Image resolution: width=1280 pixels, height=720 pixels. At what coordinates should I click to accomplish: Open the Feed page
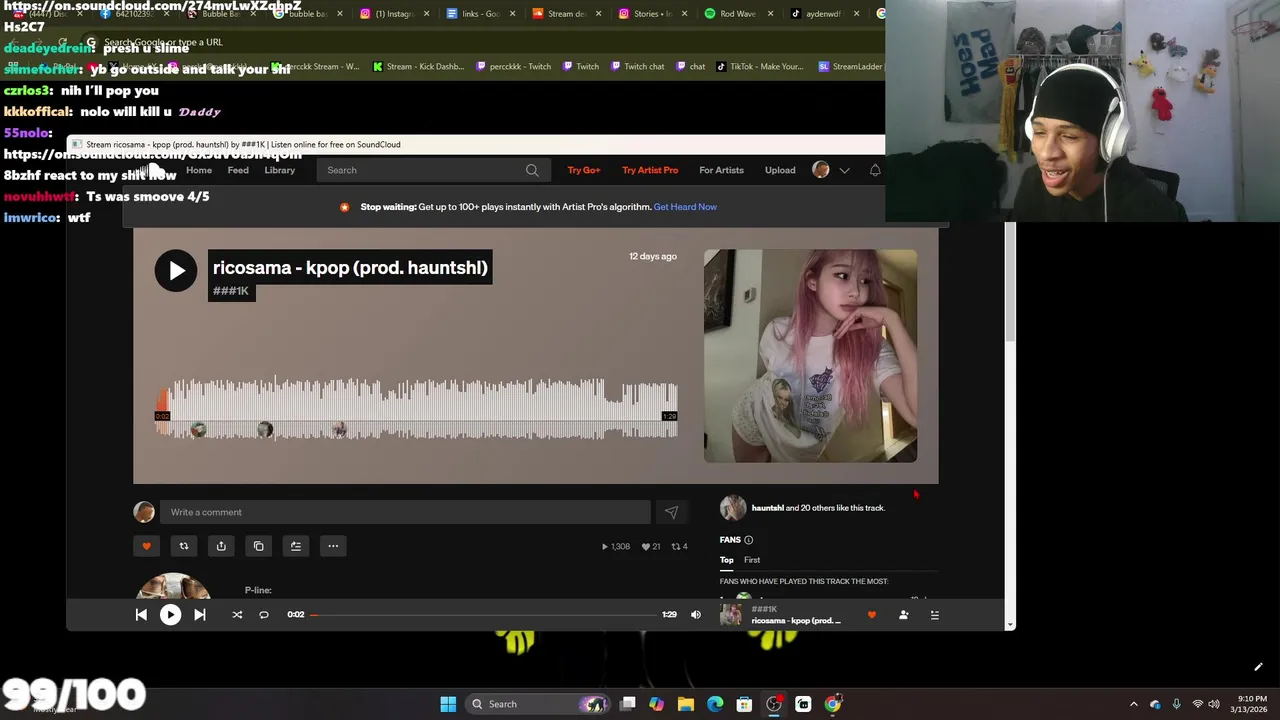coord(238,170)
